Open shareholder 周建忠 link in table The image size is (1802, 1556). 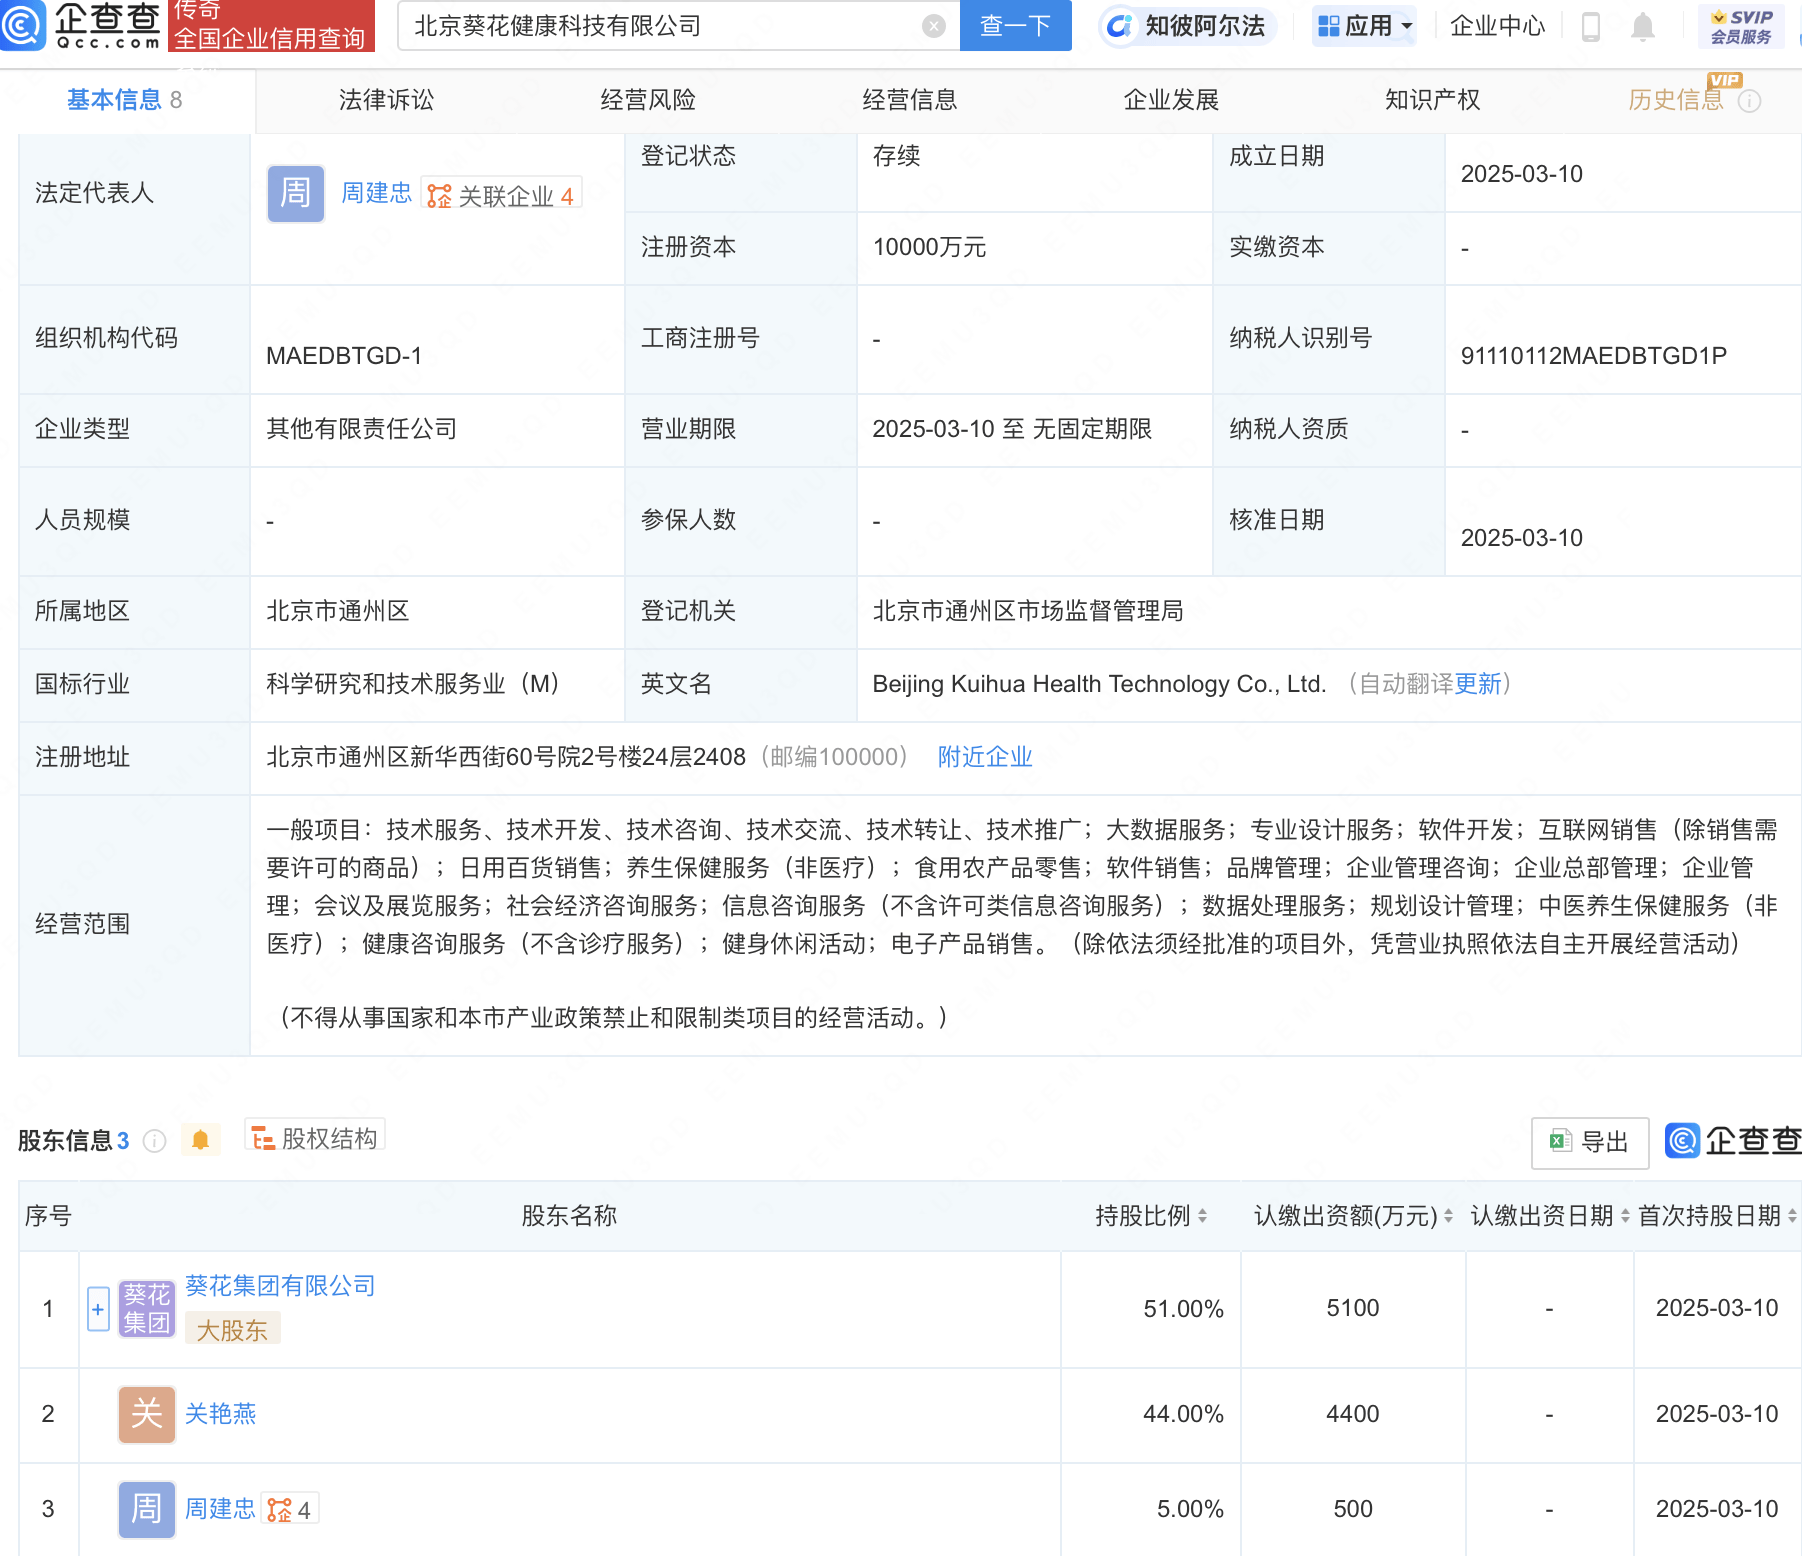[221, 1509]
